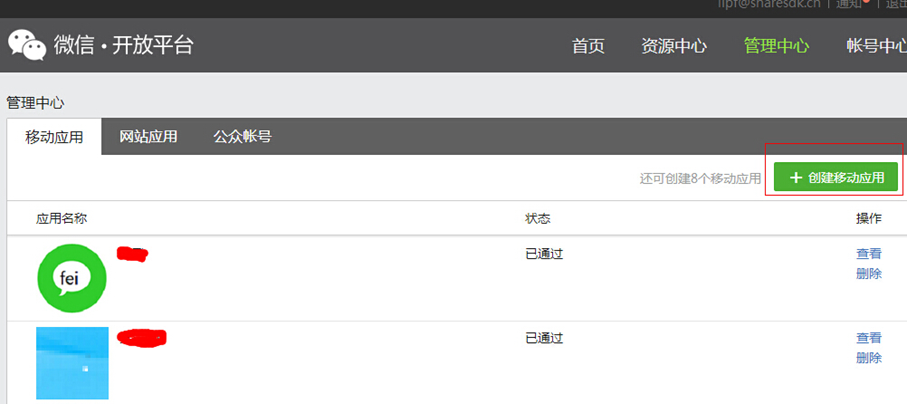Screen dimensions: 907x404
Task: Click the 状态 column header
Action: (x=538, y=218)
